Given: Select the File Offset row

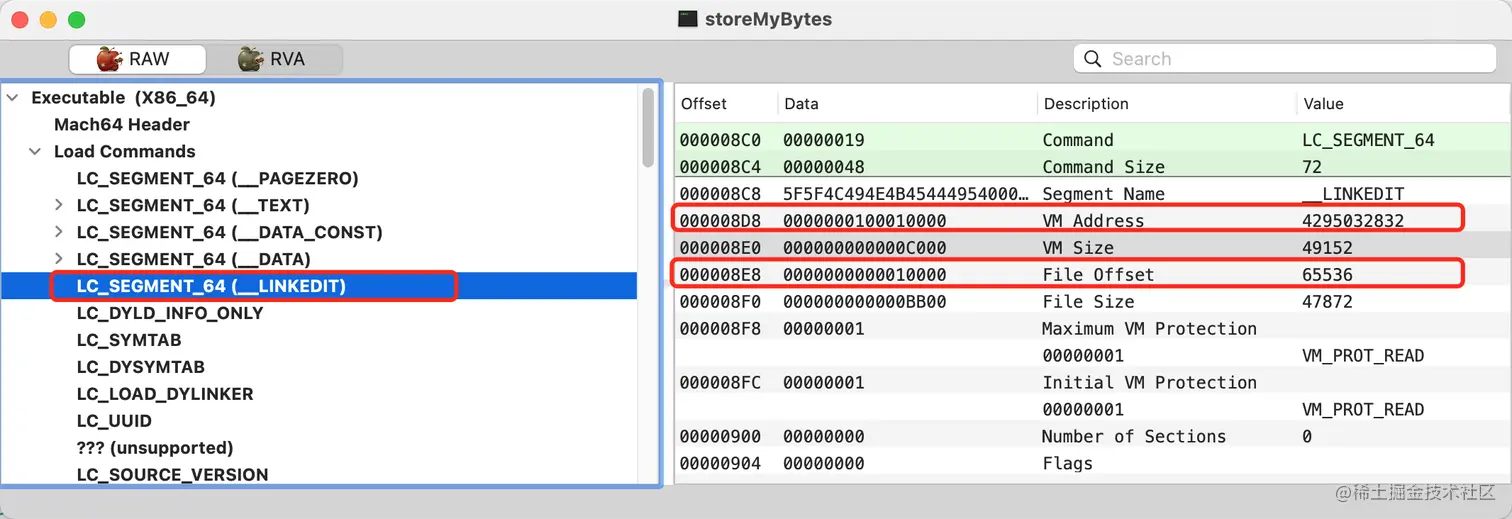Looking at the screenshot, I should 1092,275.
